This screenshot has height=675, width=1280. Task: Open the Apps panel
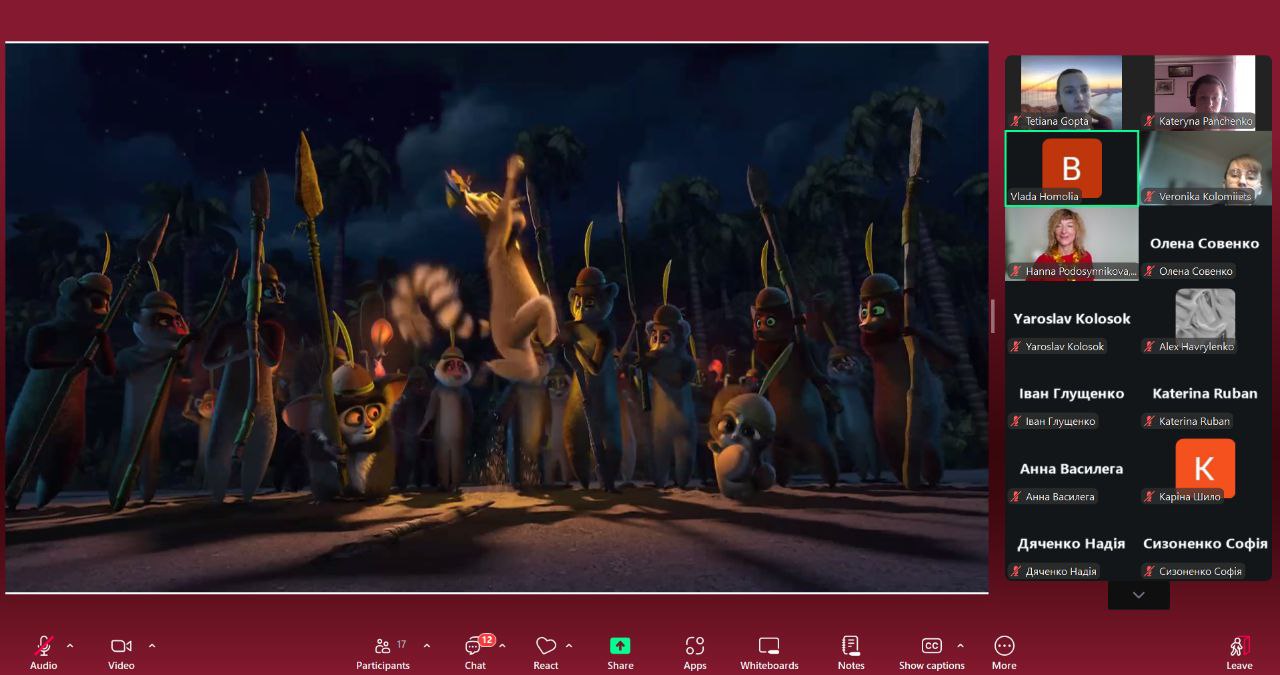pos(695,652)
